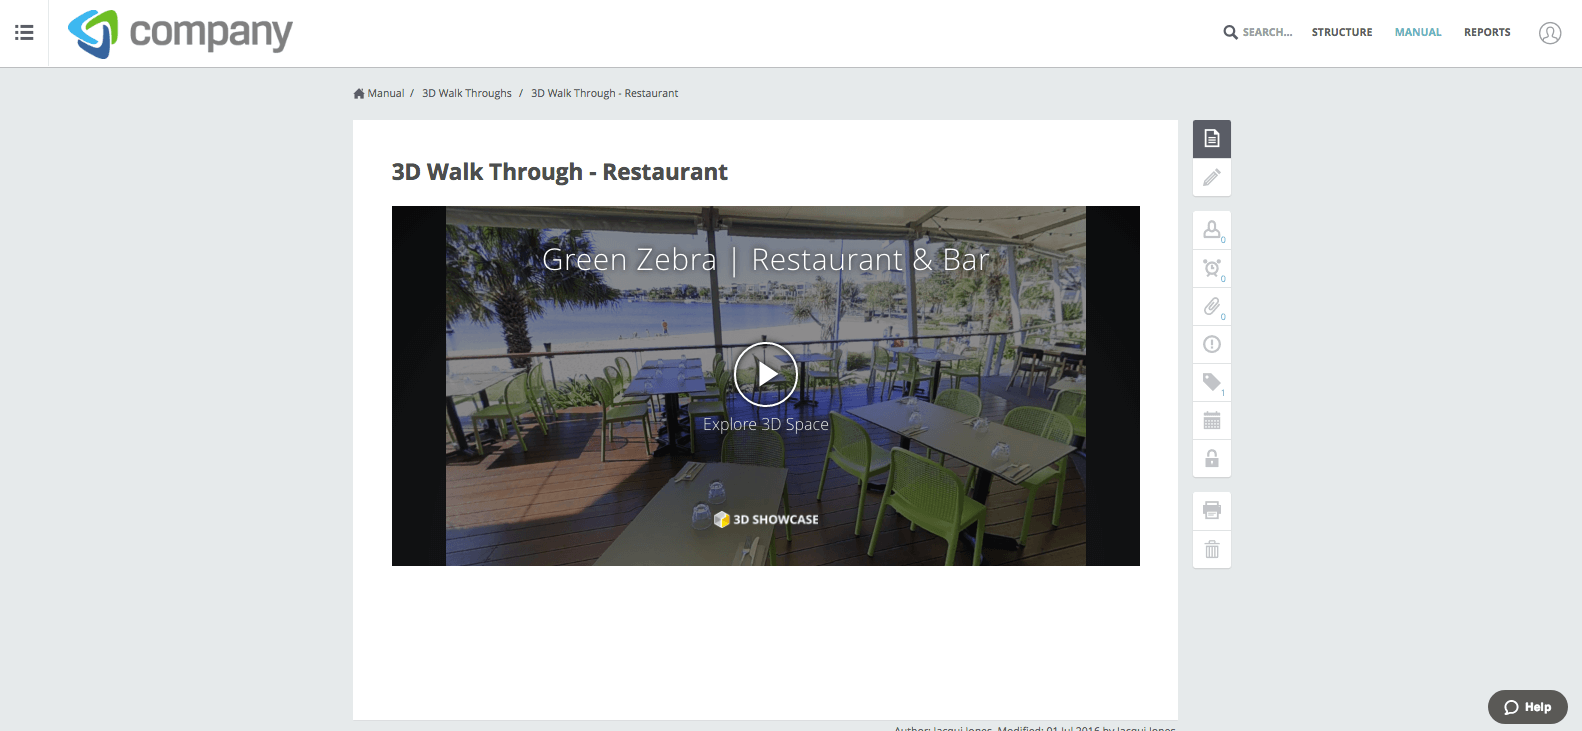Open the stamp approval icon
Screen dimensions: 1582x731
coord(1212,230)
